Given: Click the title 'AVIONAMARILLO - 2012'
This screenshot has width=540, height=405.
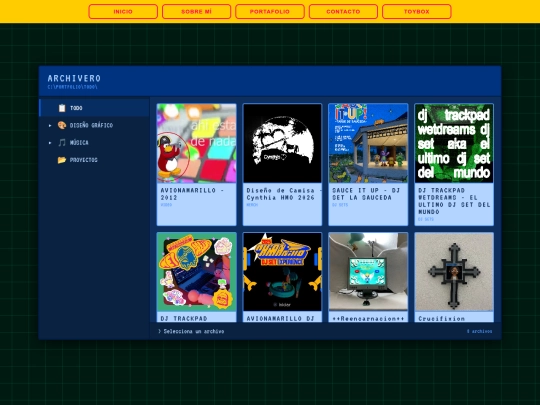Looking at the screenshot, I should coord(193,194).
